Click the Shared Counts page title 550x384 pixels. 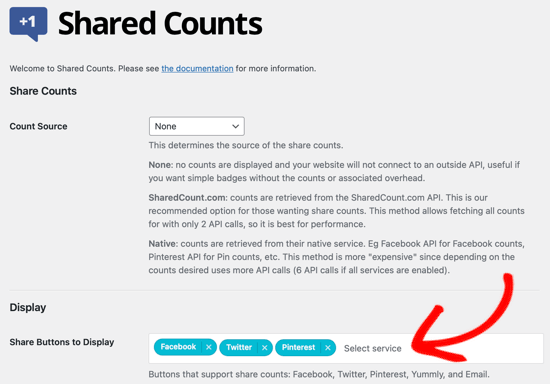tap(160, 23)
